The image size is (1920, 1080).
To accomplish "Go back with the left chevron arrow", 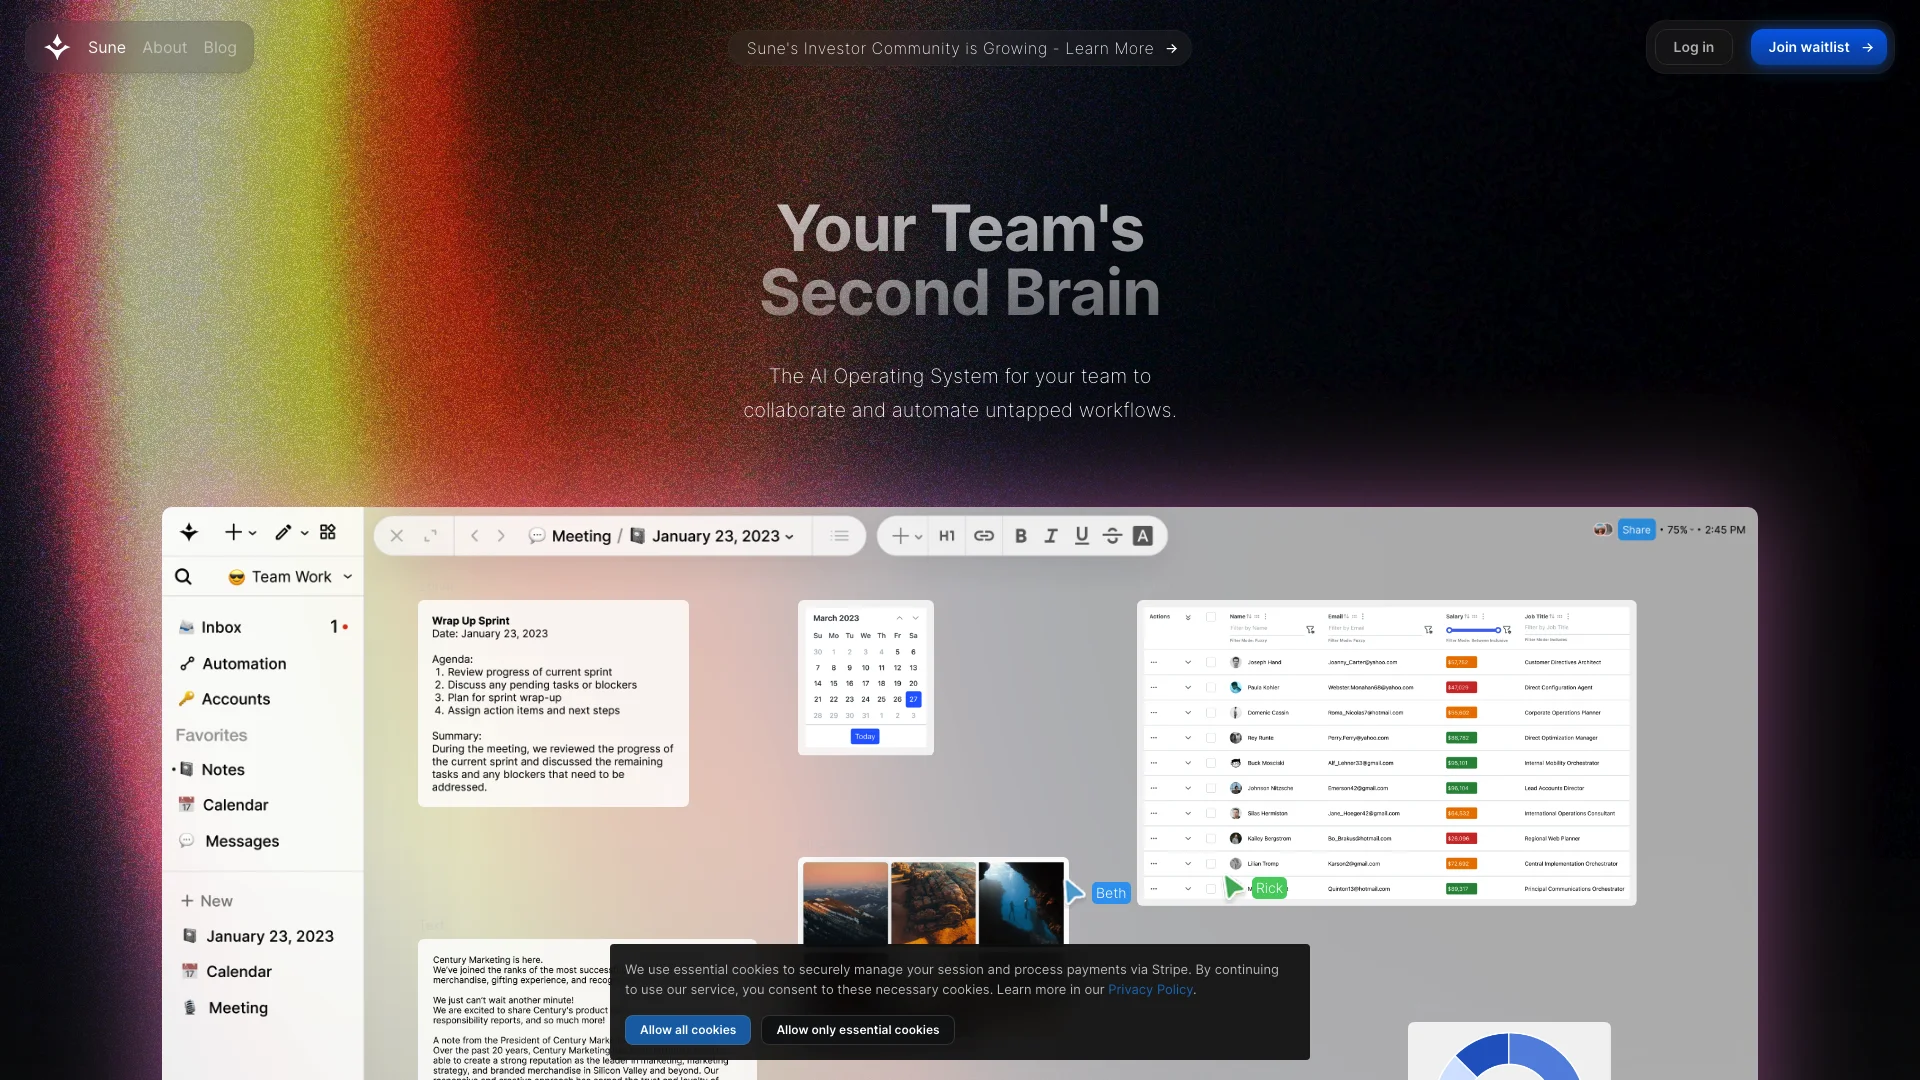I will [475, 536].
